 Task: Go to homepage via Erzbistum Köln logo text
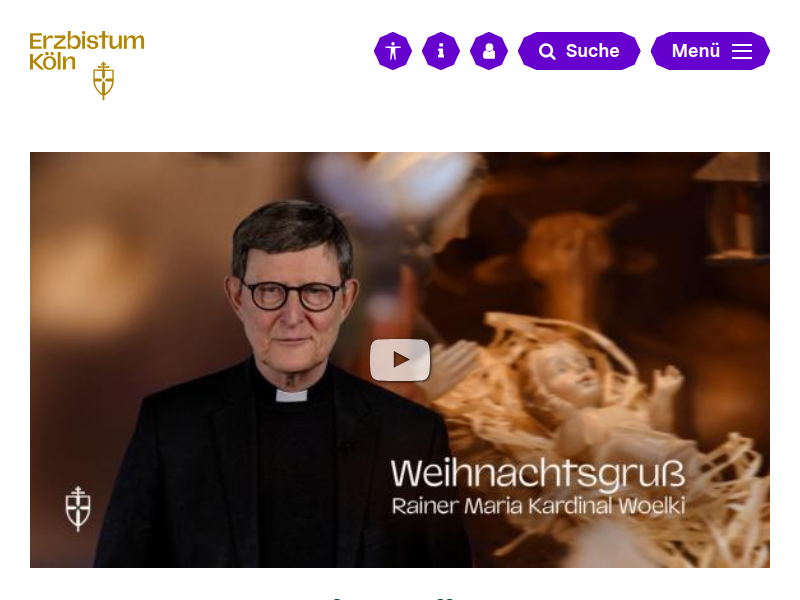coord(87,51)
